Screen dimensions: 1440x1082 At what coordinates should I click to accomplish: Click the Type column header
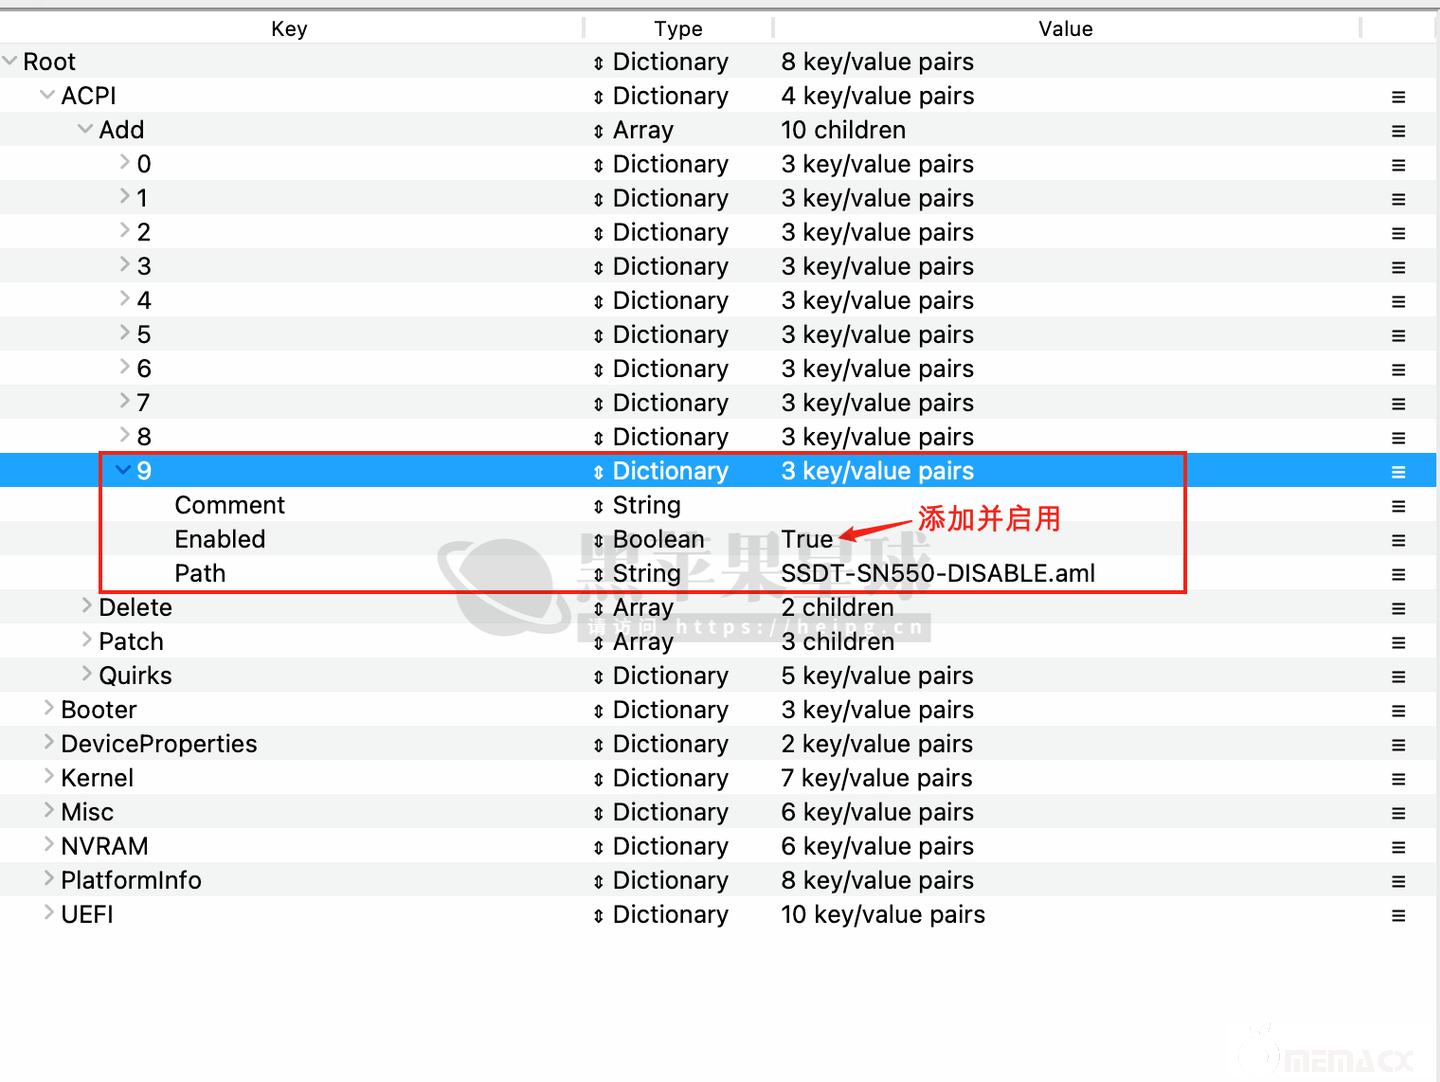(x=678, y=29)
